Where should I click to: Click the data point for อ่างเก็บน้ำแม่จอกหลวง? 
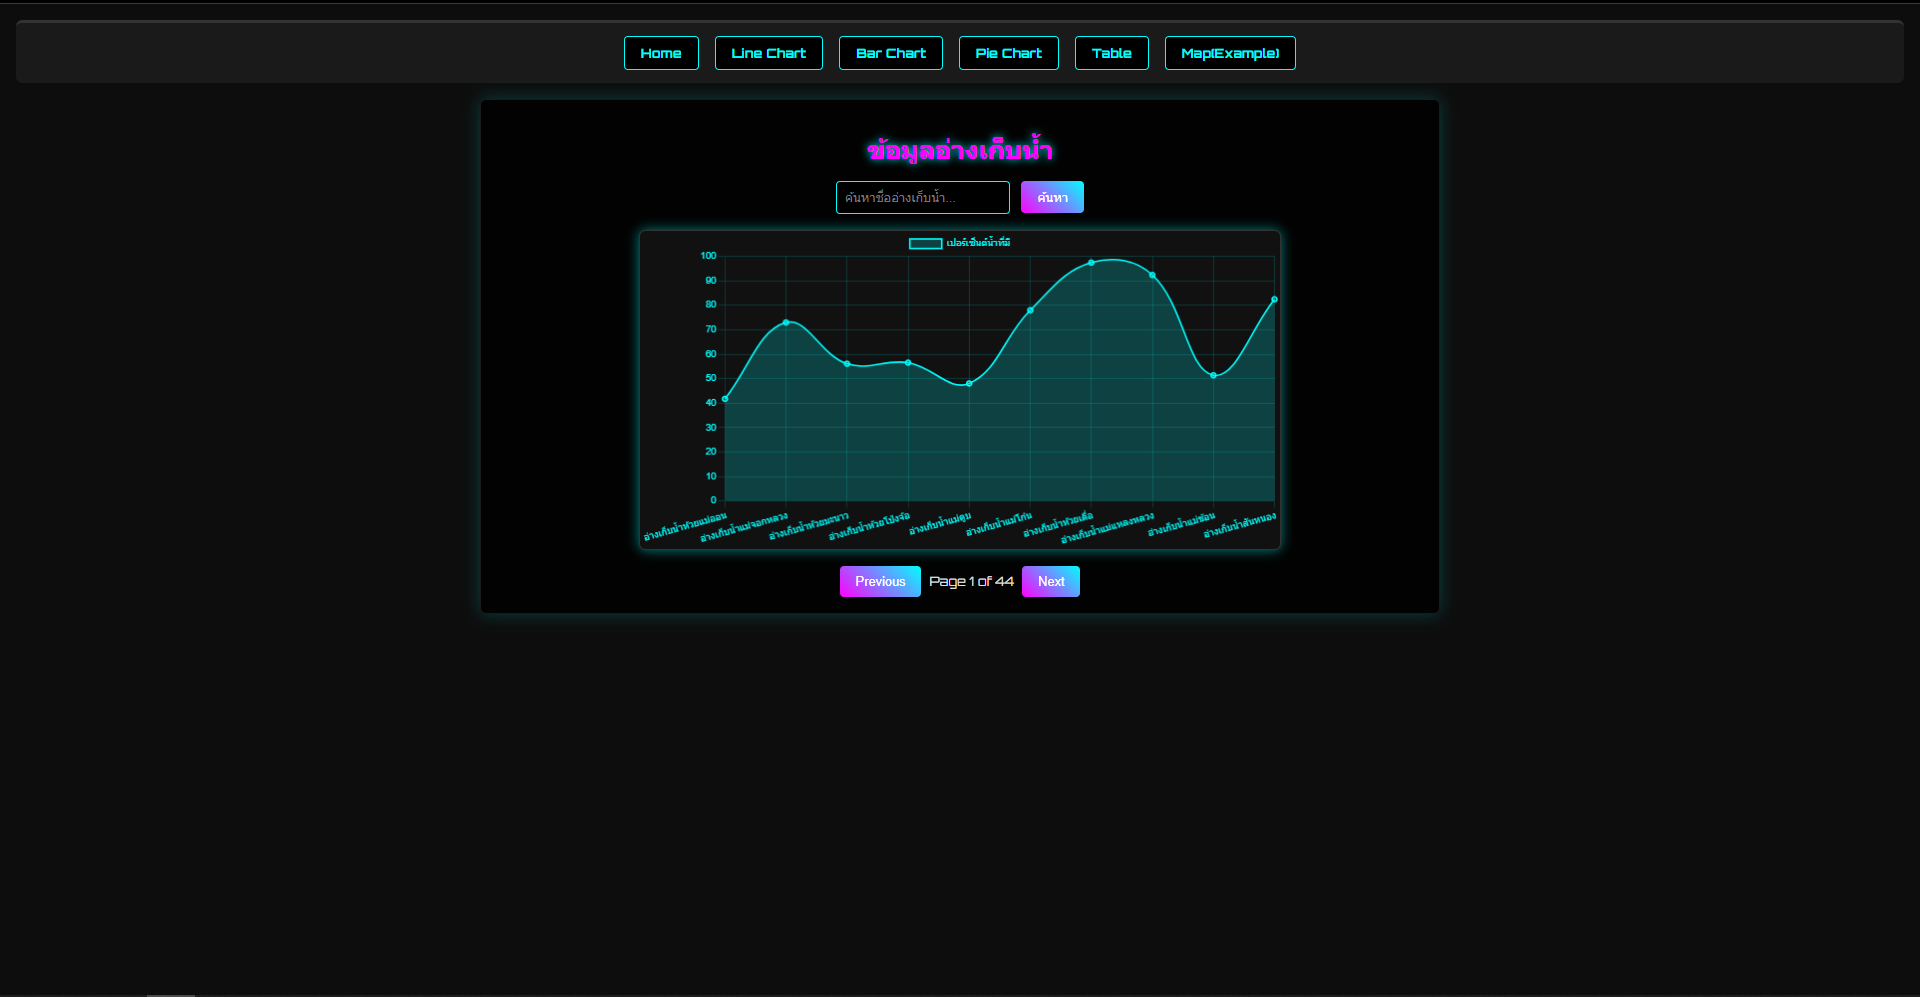[x=786, y=322]
